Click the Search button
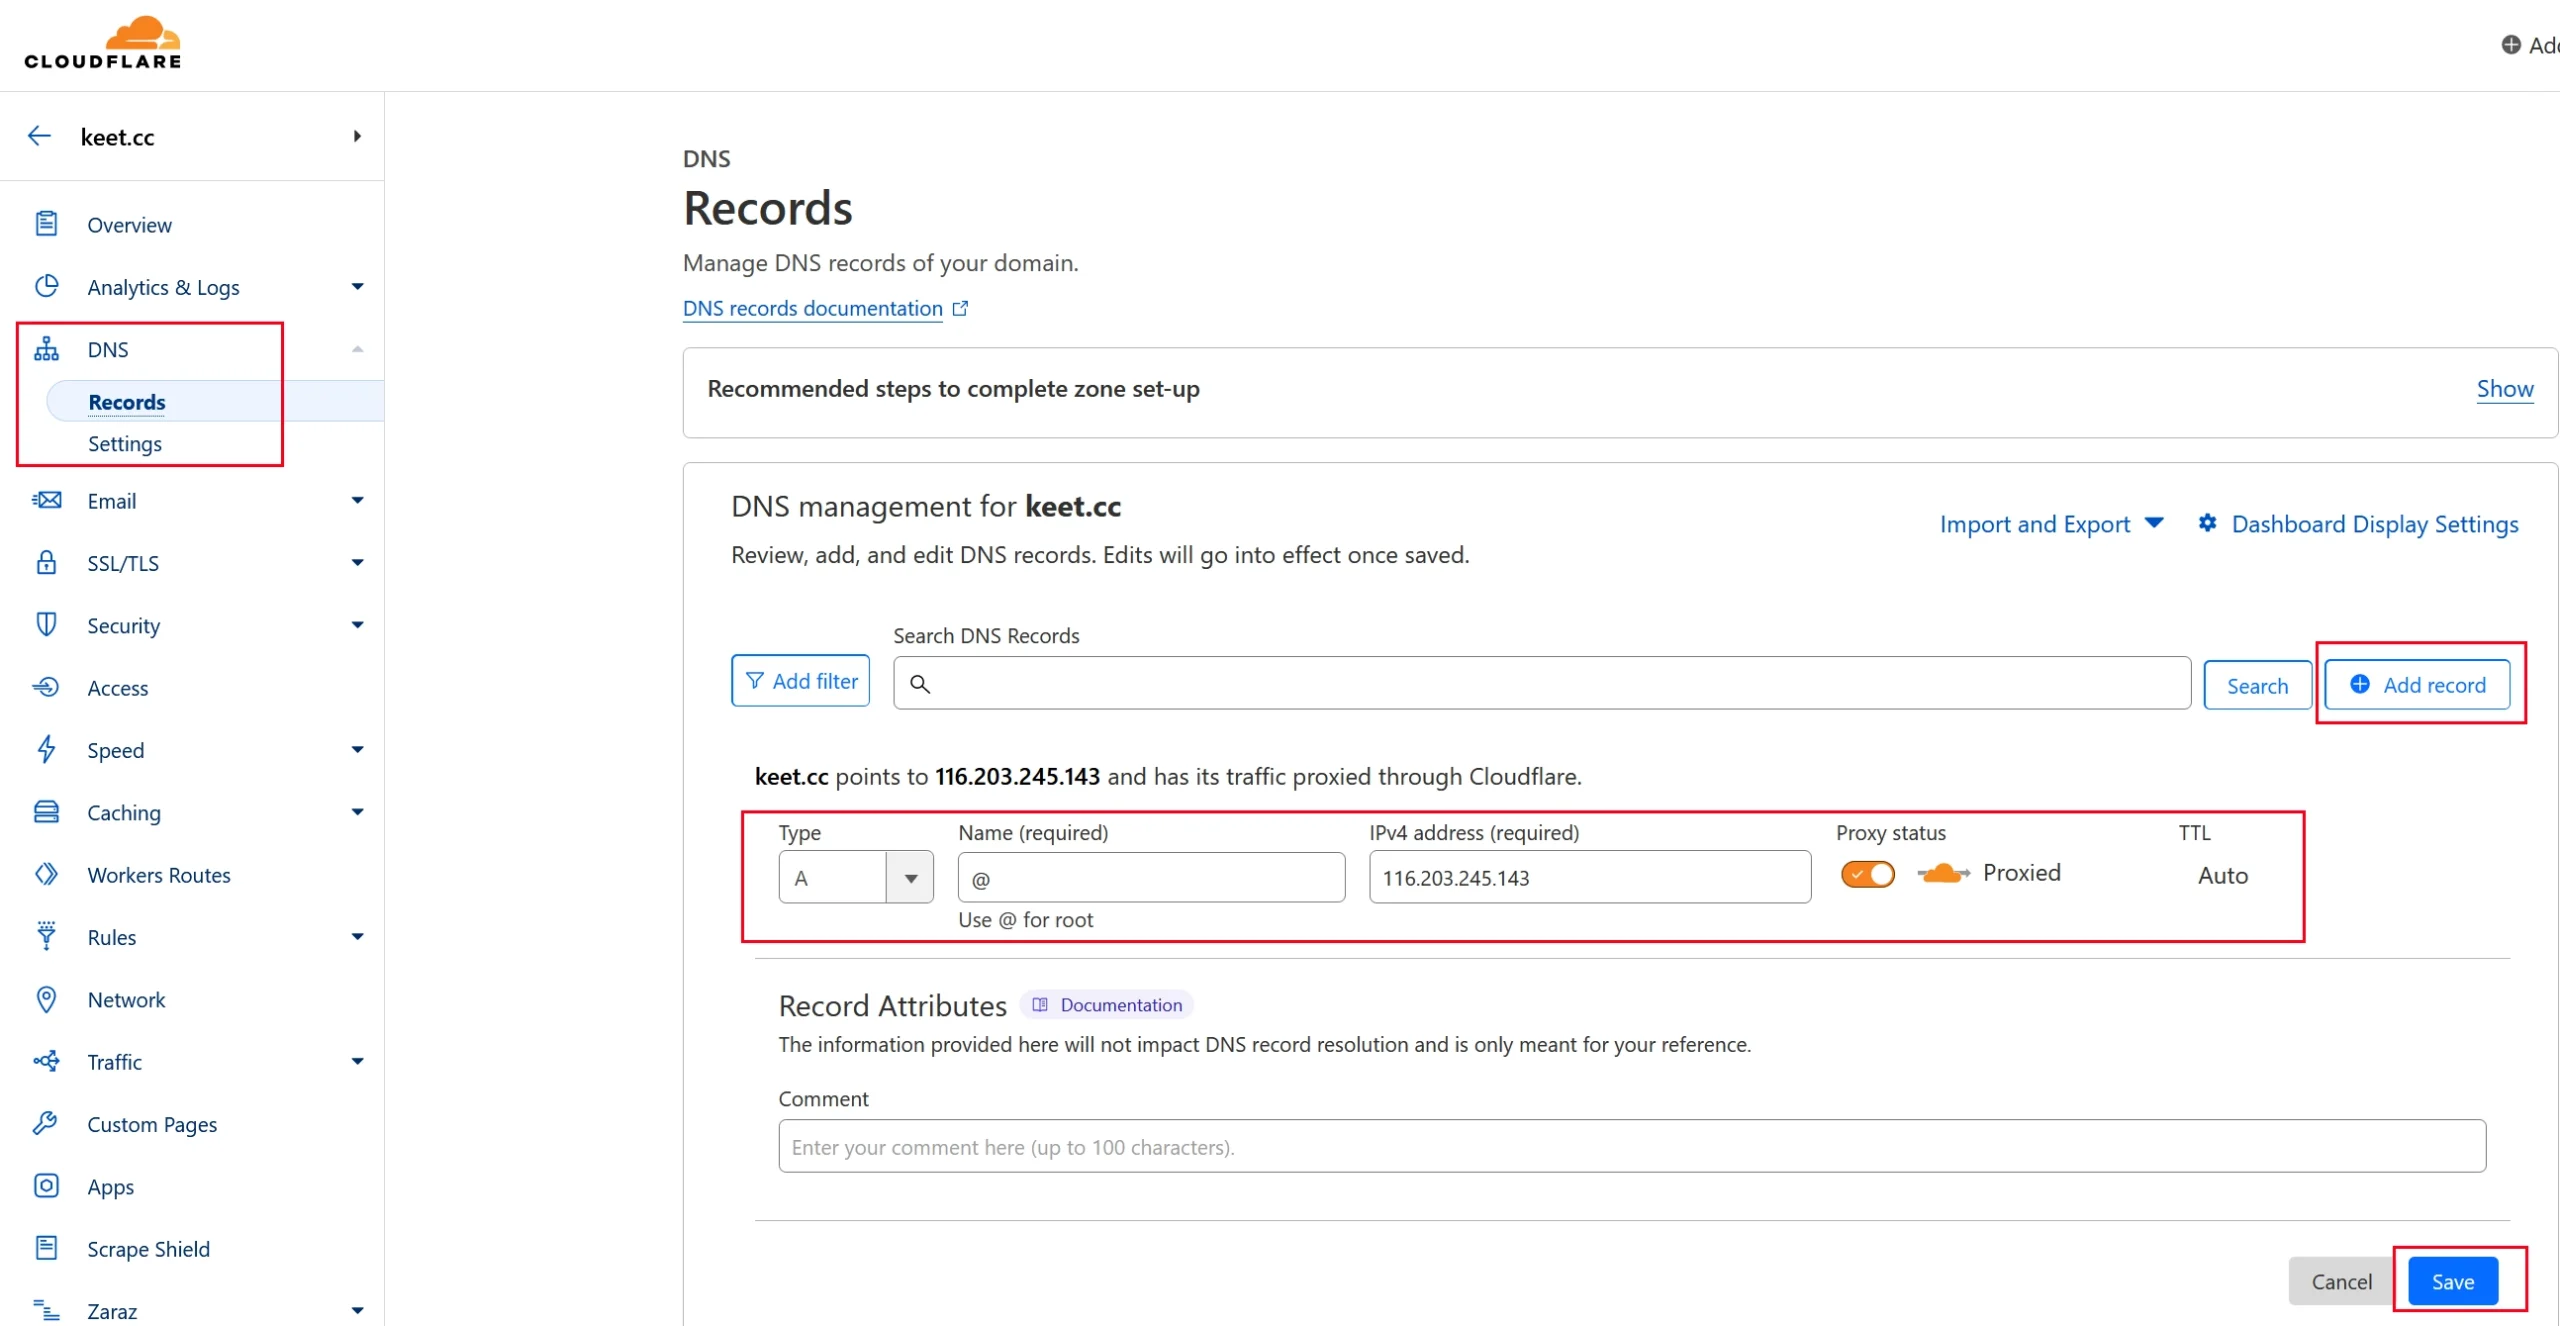This screenshot has height=1326, width=2560. [x=2257, y=685]
